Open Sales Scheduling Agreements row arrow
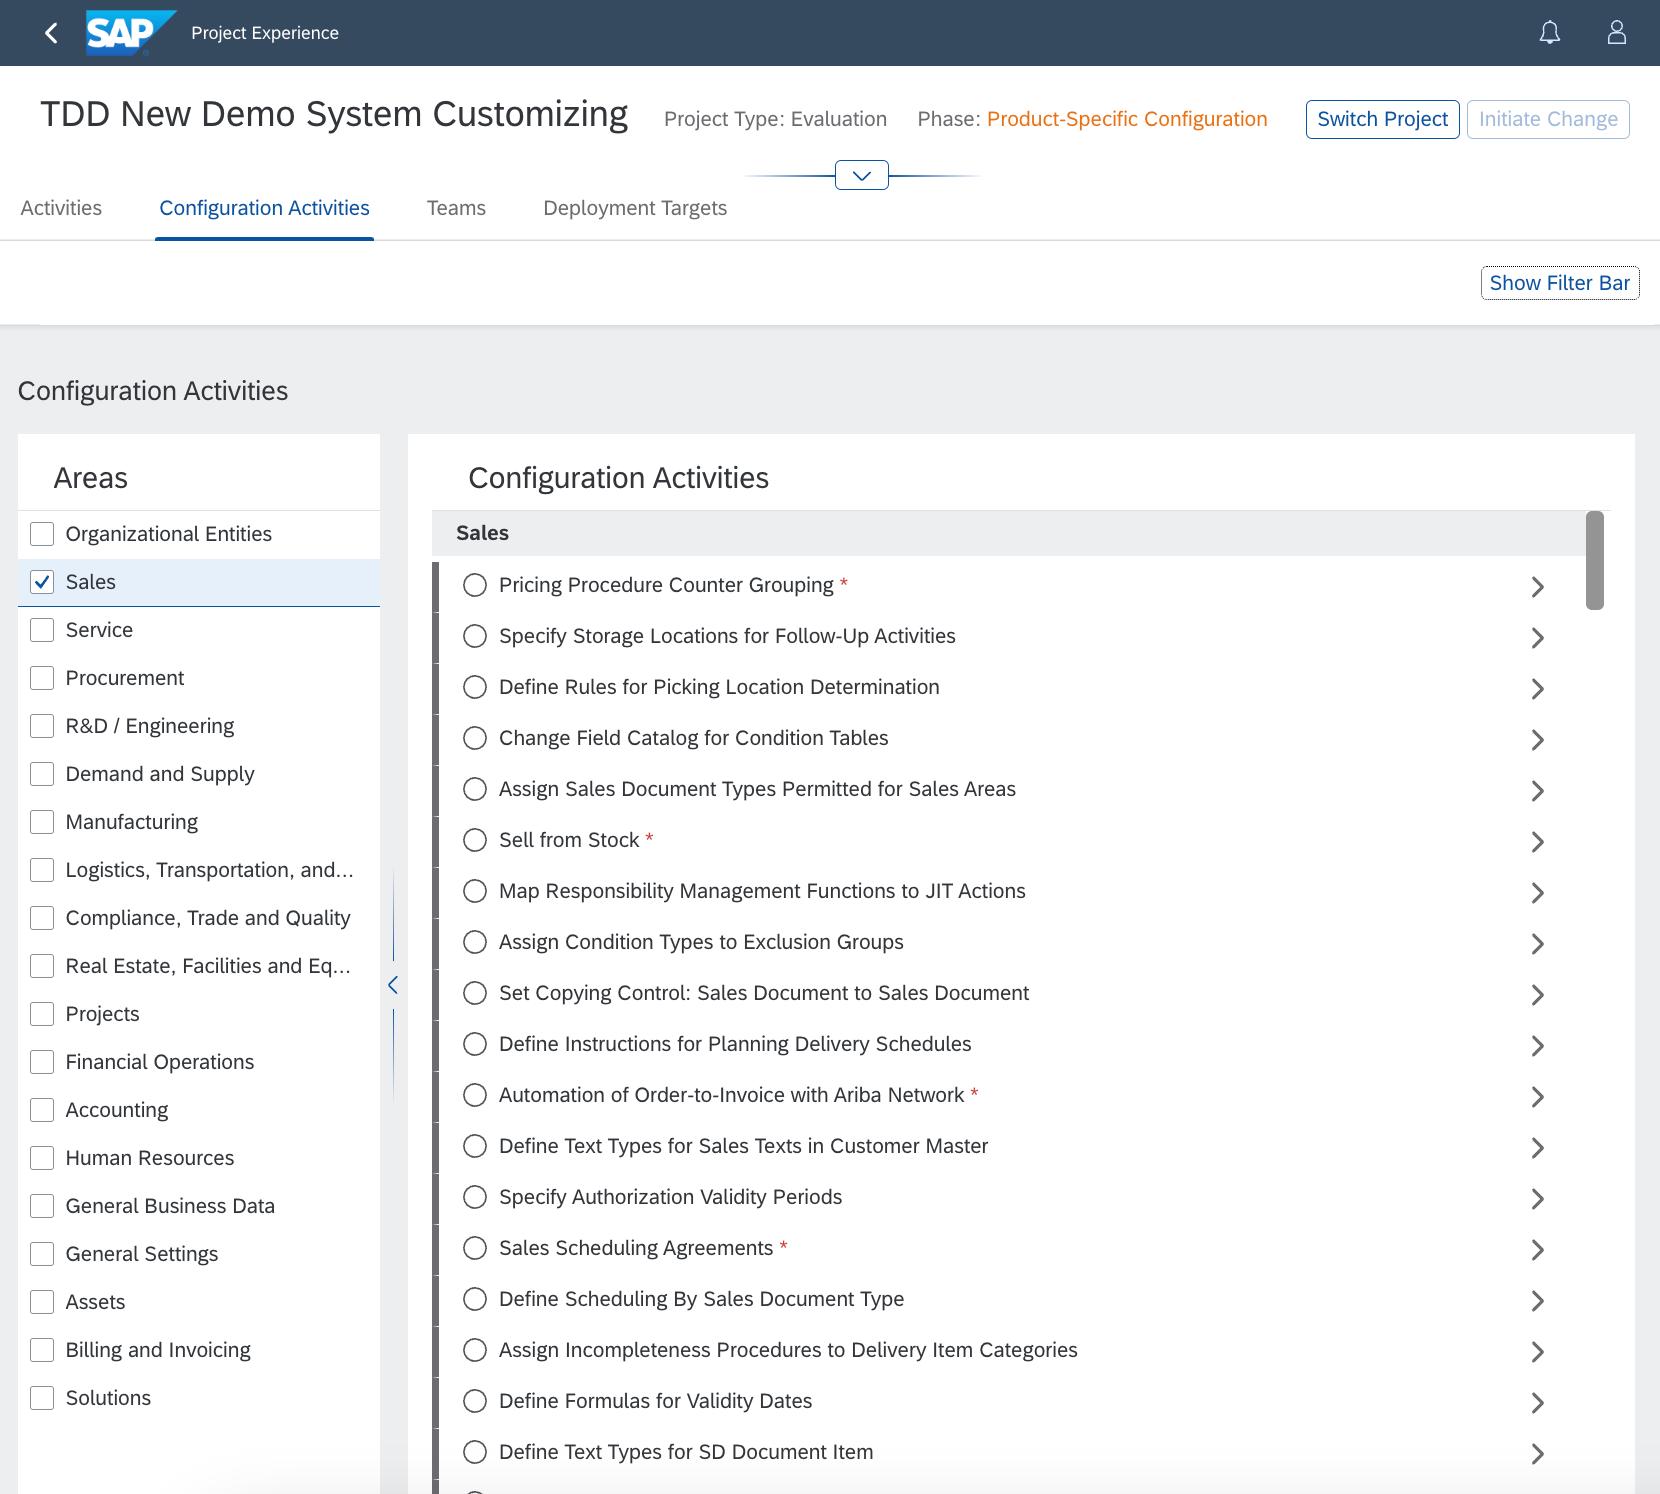The width and height of the screenshot is (1660, 1494). pyautogui.click(x=1537, y=1250)
